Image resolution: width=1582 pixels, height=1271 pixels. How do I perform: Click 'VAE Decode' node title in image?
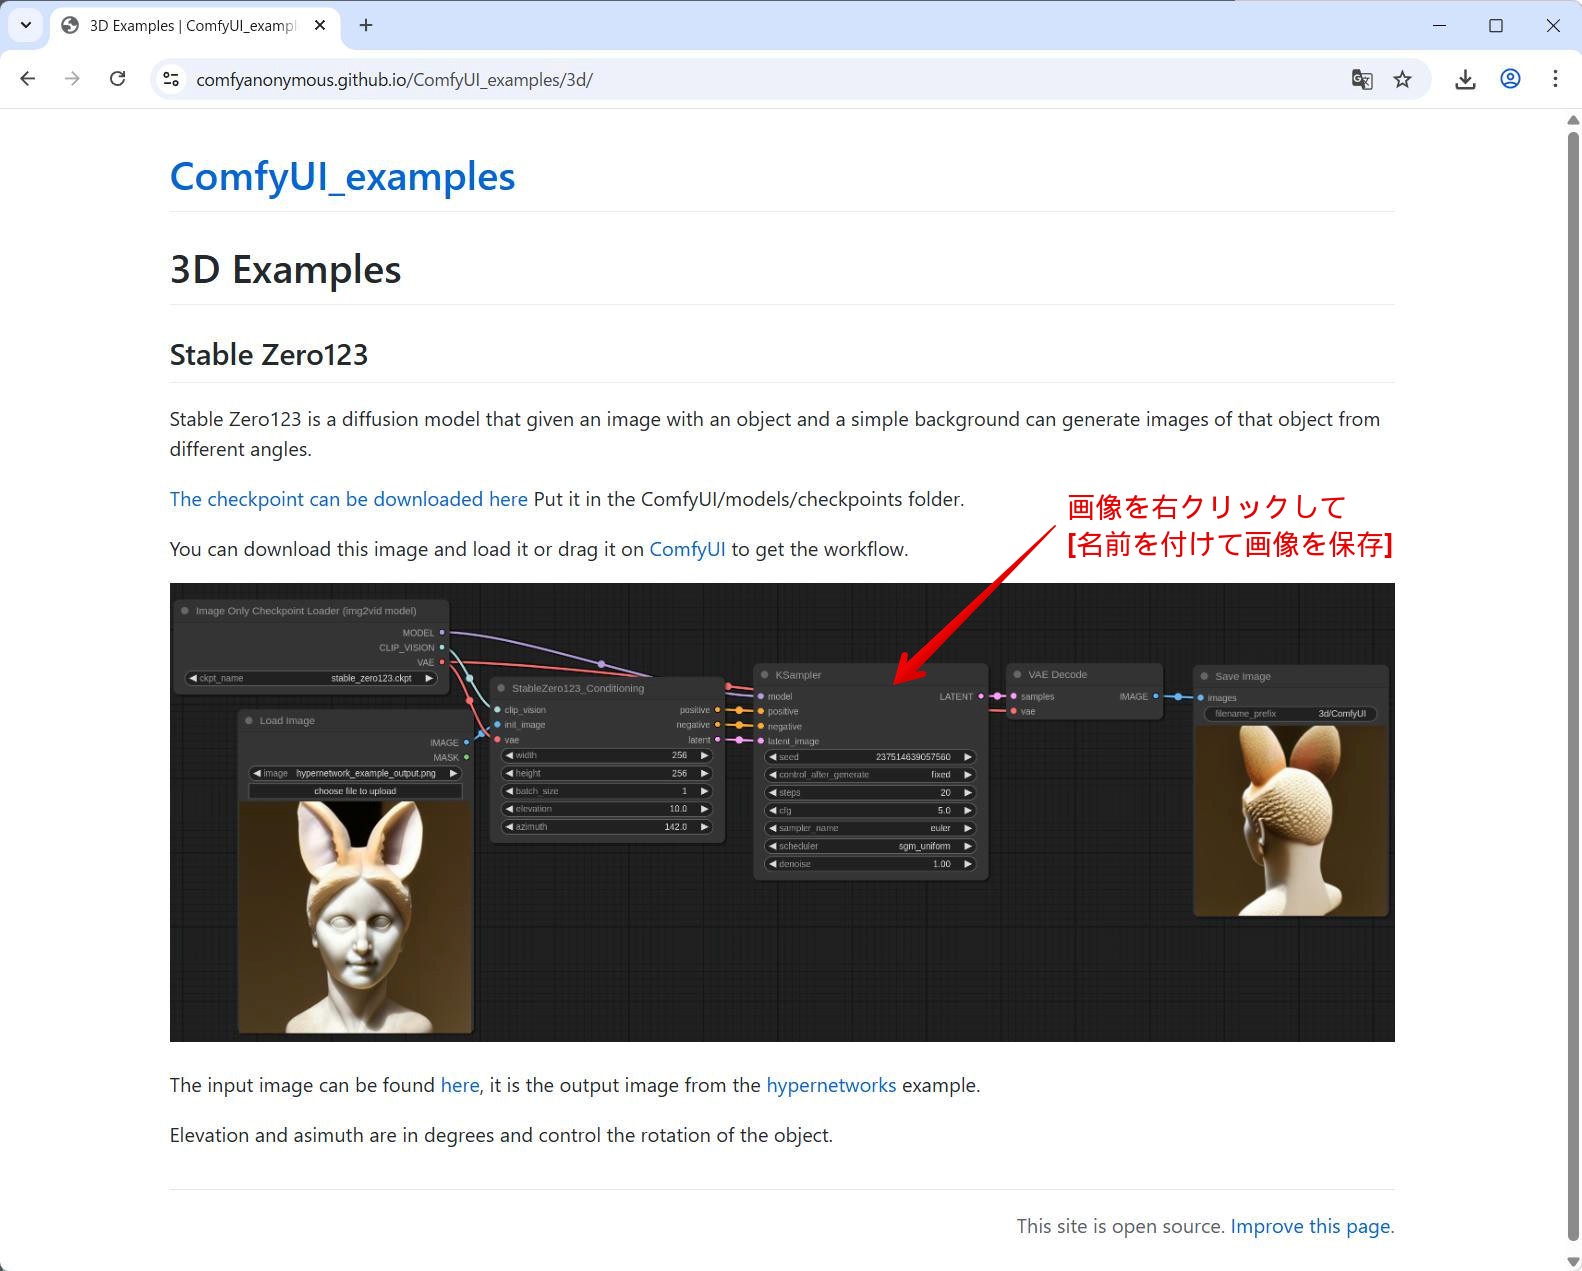click(x=1057, y=675)
